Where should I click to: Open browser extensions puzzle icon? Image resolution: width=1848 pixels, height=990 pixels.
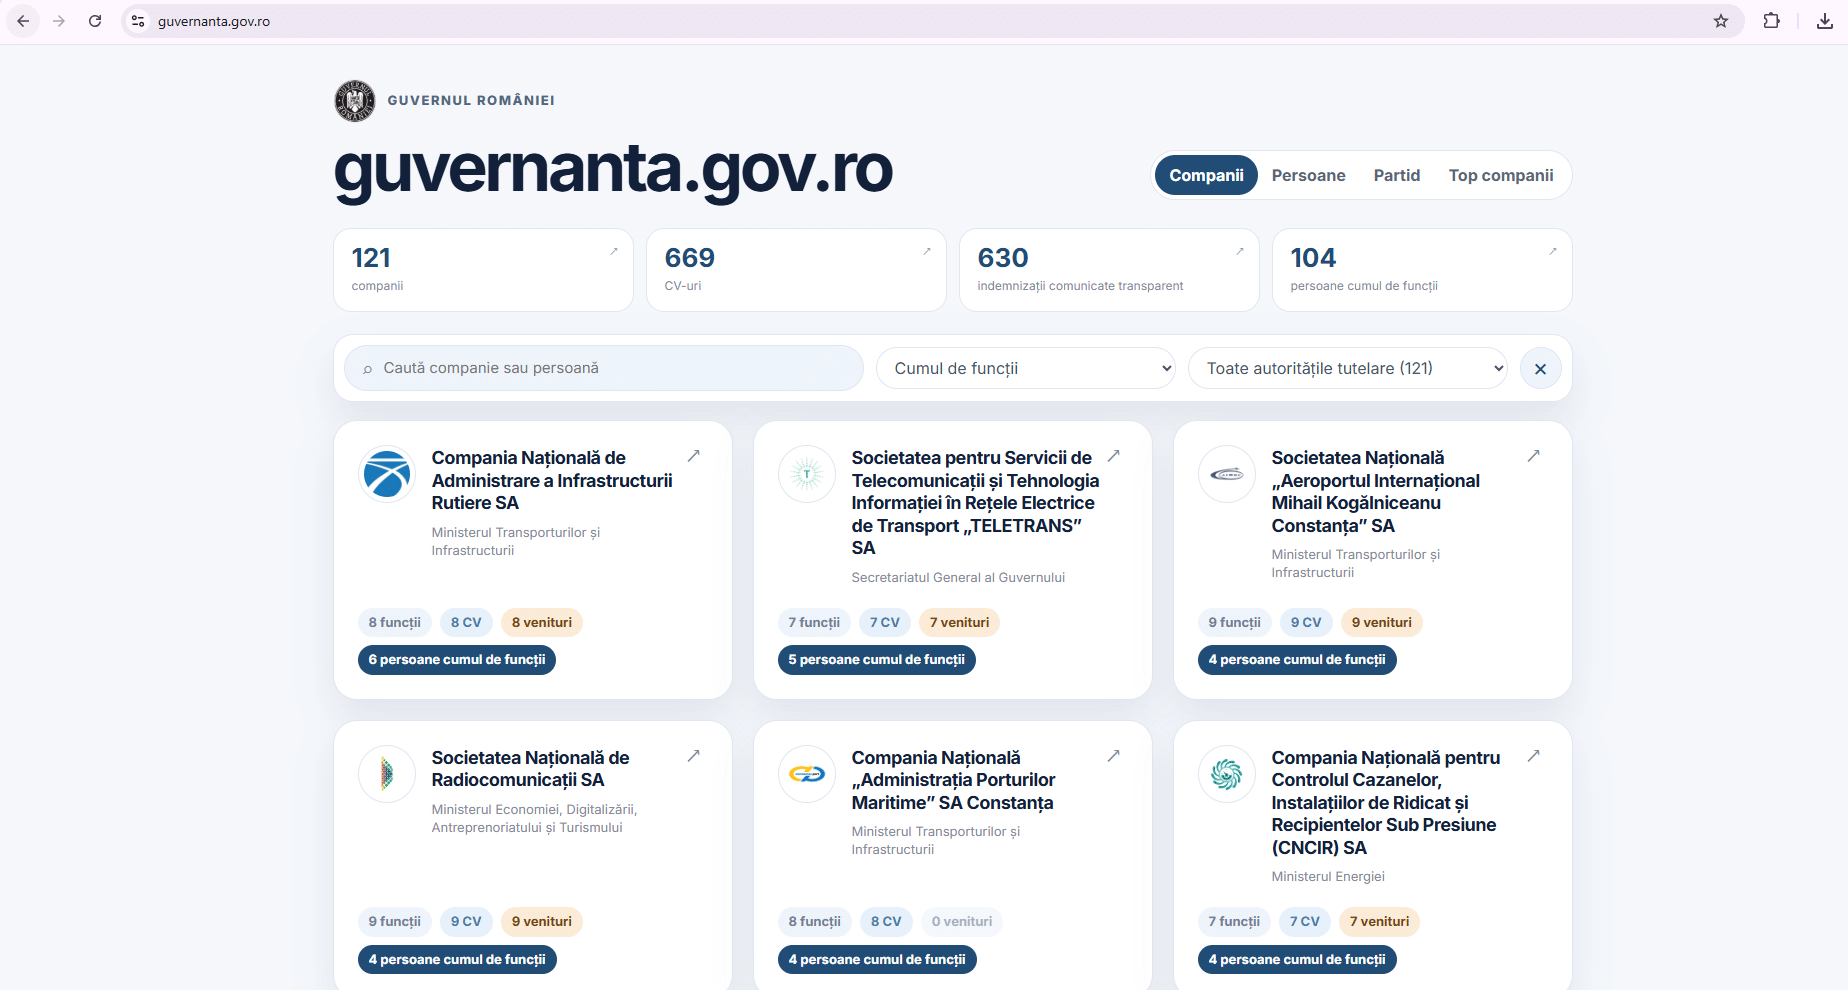pos(1771,21)
